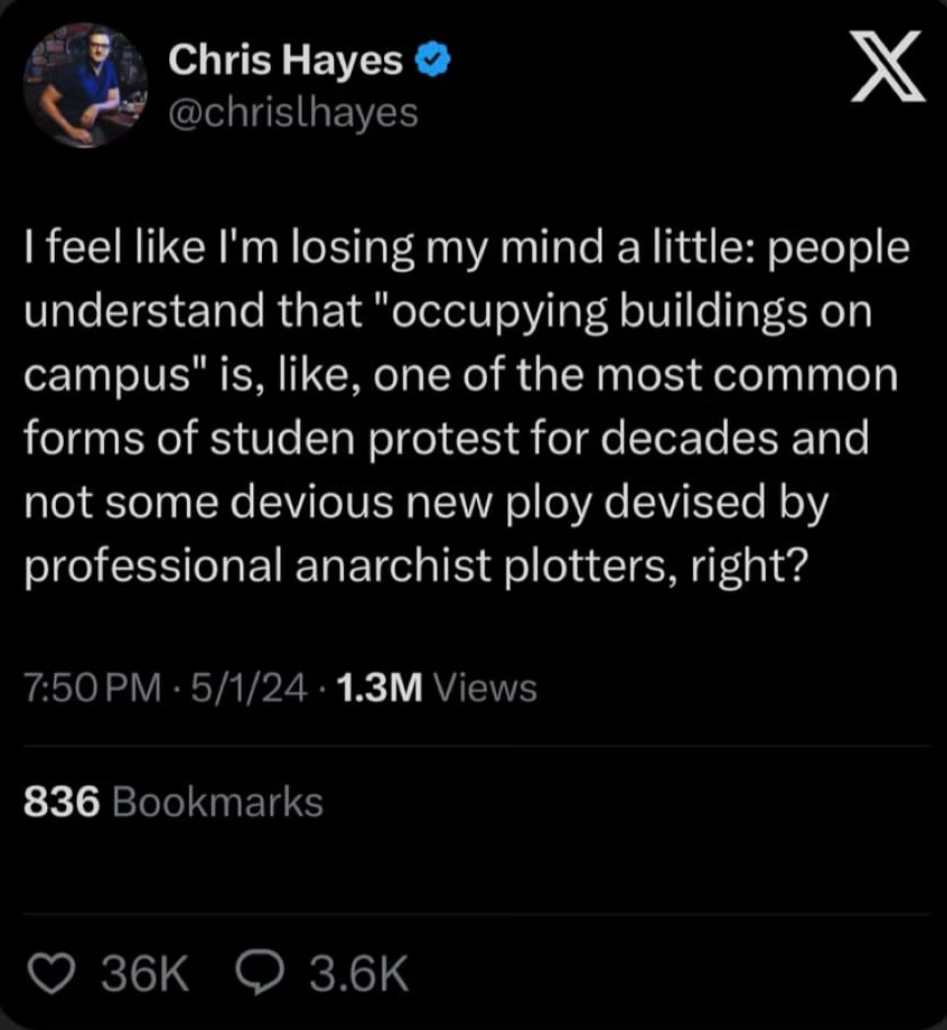Click the quoted phrase "occupying buildings on

tap(623, 312)
